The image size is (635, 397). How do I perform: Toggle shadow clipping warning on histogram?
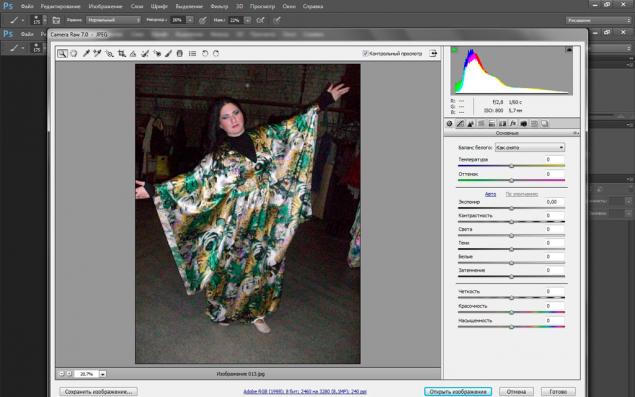point(454,50)
